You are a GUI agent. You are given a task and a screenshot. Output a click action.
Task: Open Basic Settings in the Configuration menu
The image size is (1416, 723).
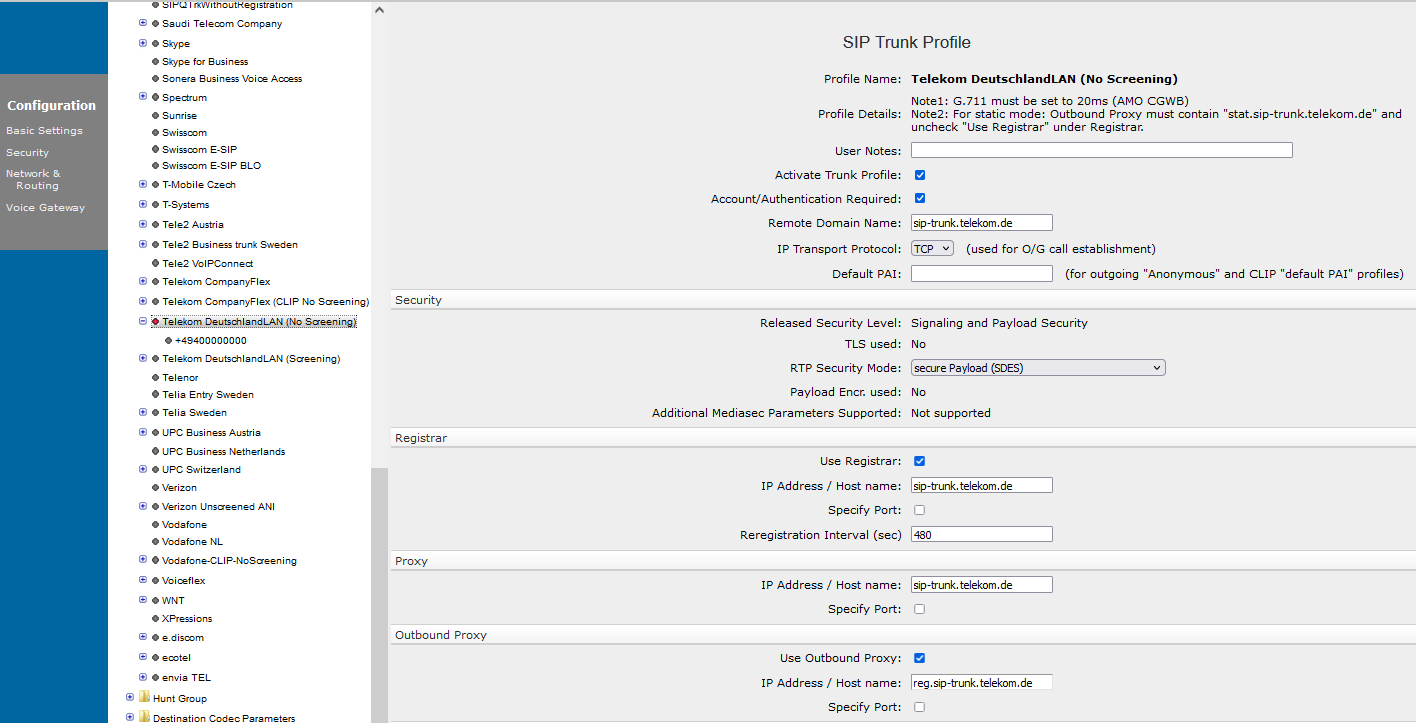click(44, 131)
